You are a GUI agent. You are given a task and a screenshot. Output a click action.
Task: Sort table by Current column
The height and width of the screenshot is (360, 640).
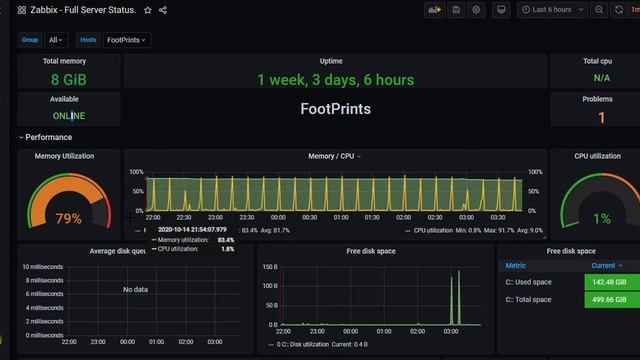pyautogui.click(x=607, y=265)
